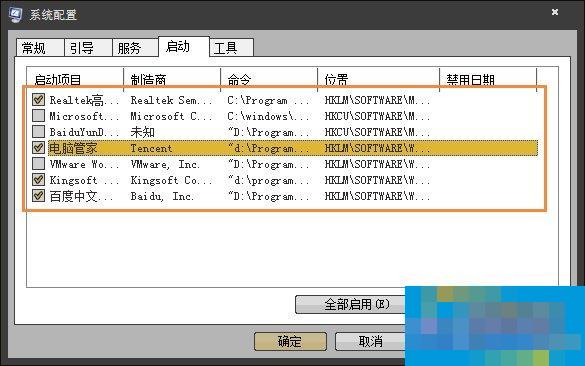Click the 全部启用 button

(350, 304)
